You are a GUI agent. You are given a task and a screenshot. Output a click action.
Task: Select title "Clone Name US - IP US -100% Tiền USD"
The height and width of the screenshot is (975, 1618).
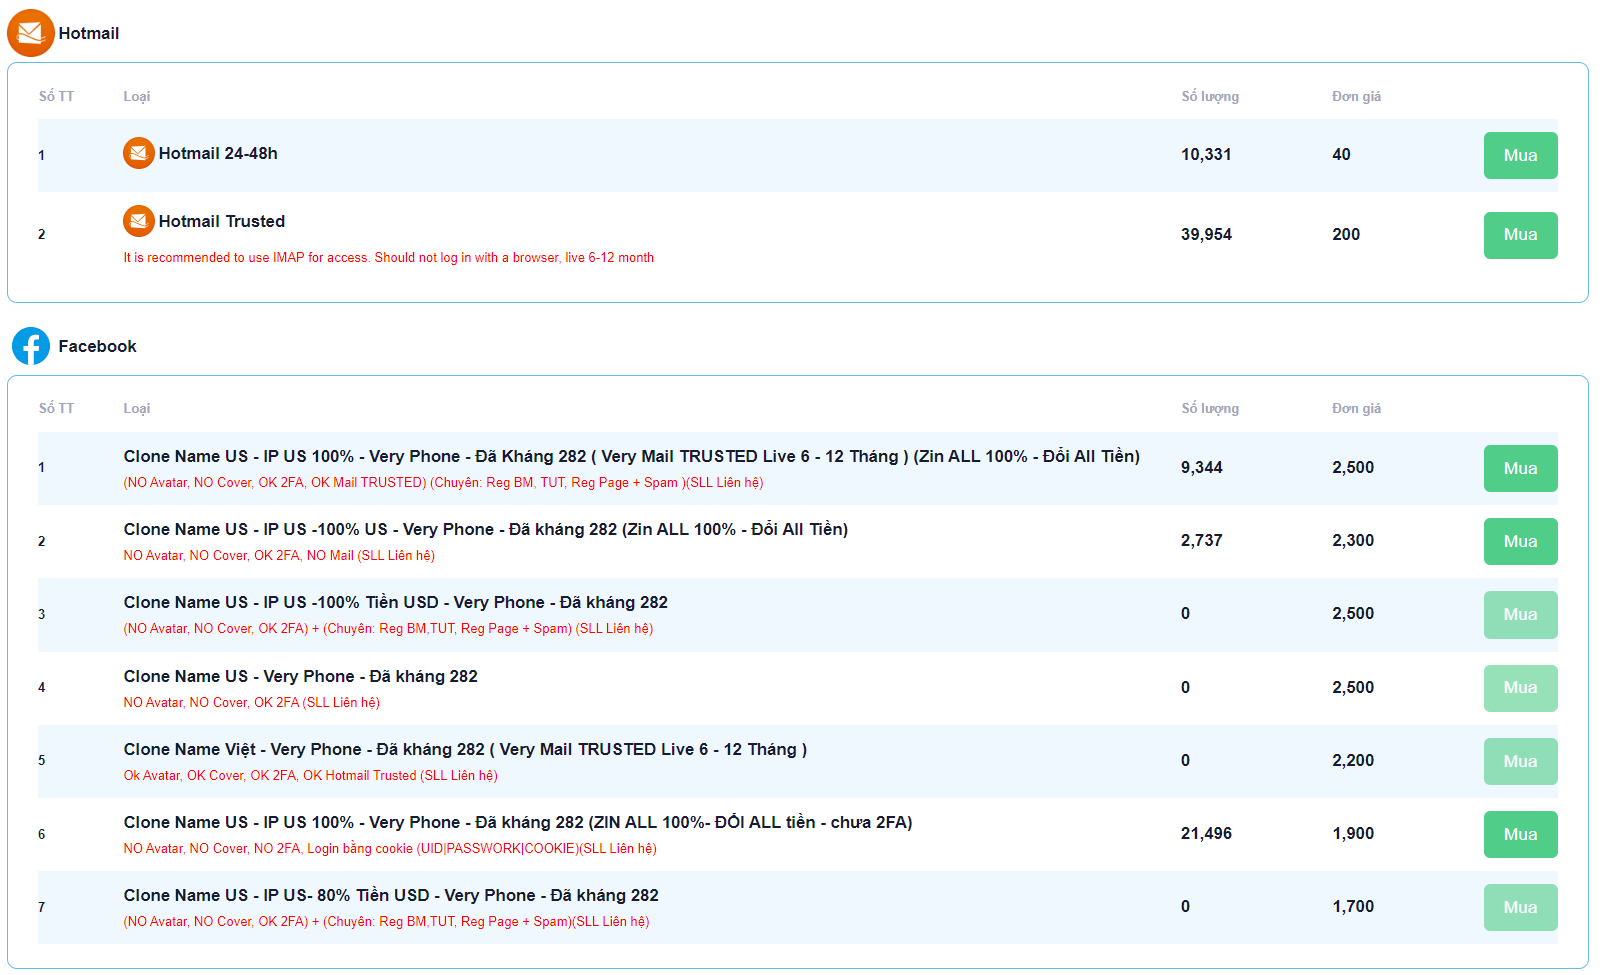[396, 602]
